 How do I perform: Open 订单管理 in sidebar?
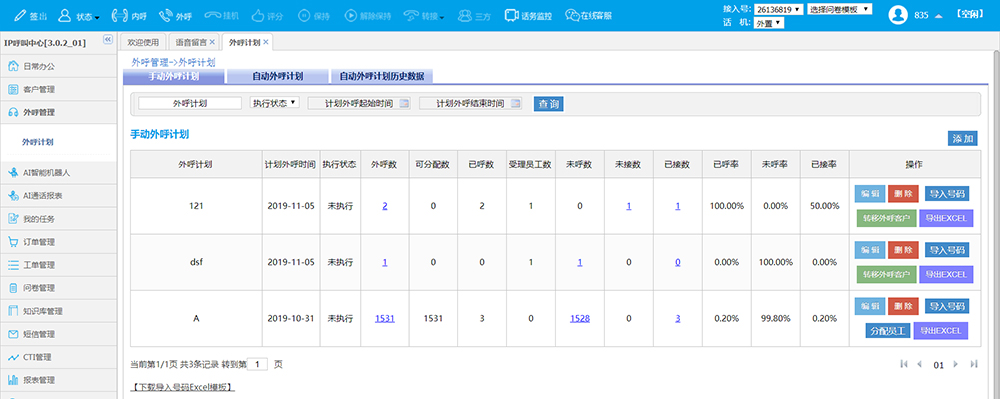[58, 242]
